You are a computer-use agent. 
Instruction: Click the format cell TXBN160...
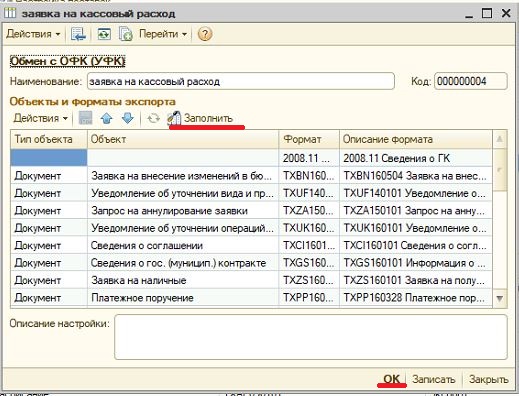click(x=309, y=176)
